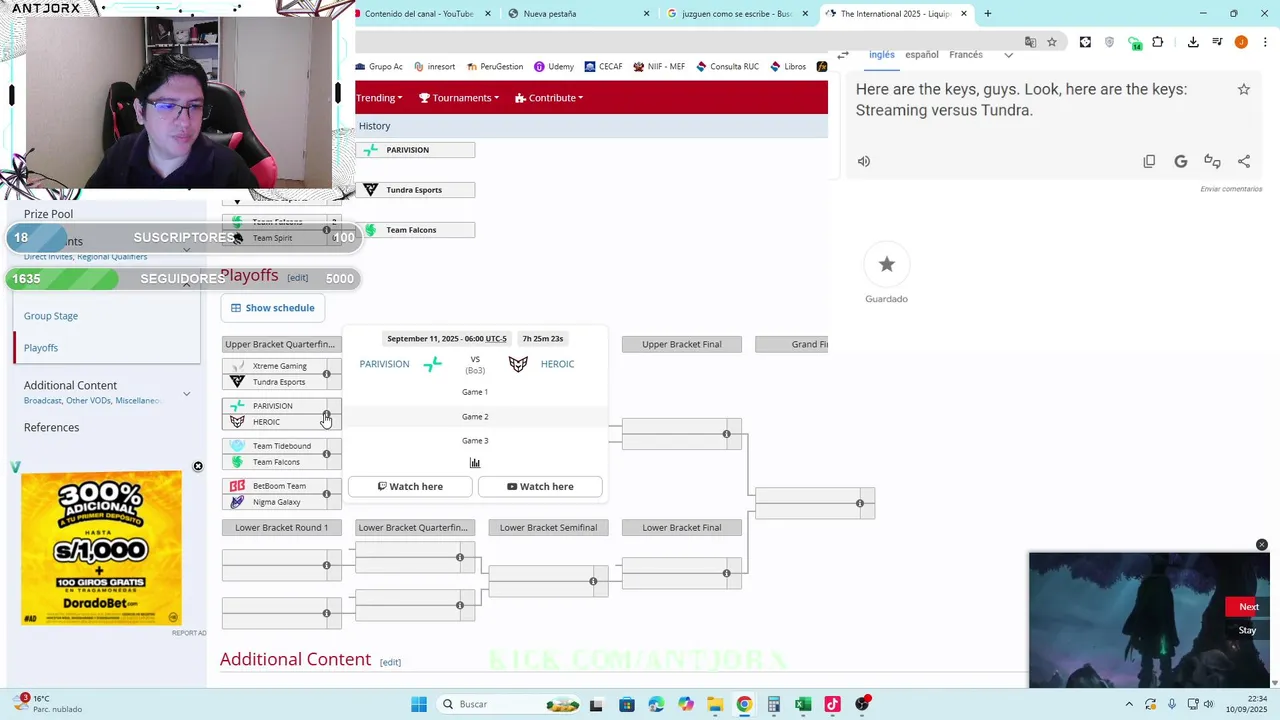The image size is (1280, 720).
Task: Open the media controls icon
Action: [1217, 42]
